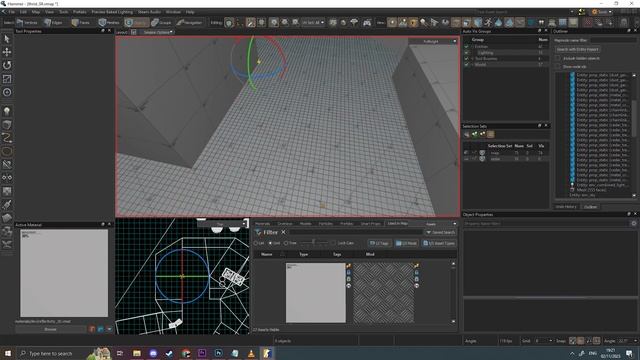Select the Tree view radio button
Screen dimensions: 640x360
(286, 243)
